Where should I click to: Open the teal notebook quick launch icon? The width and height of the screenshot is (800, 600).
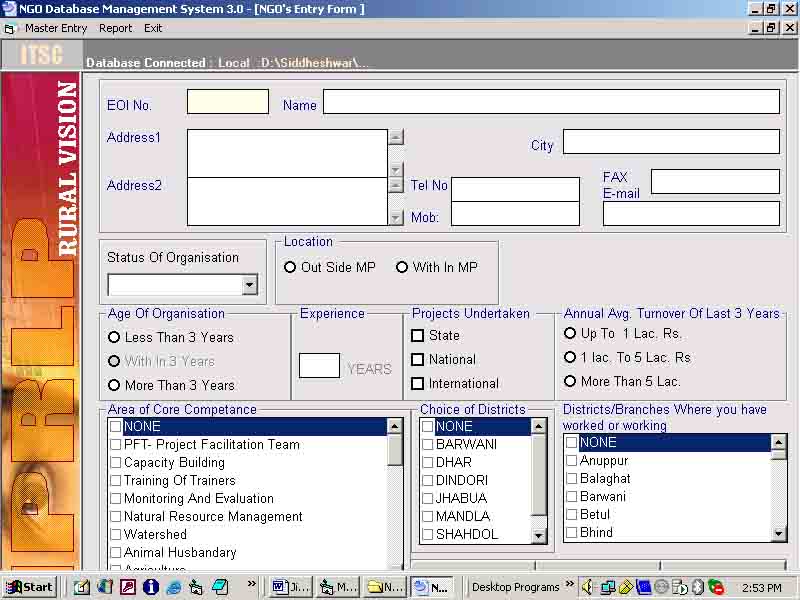click(x=219, y=587)
